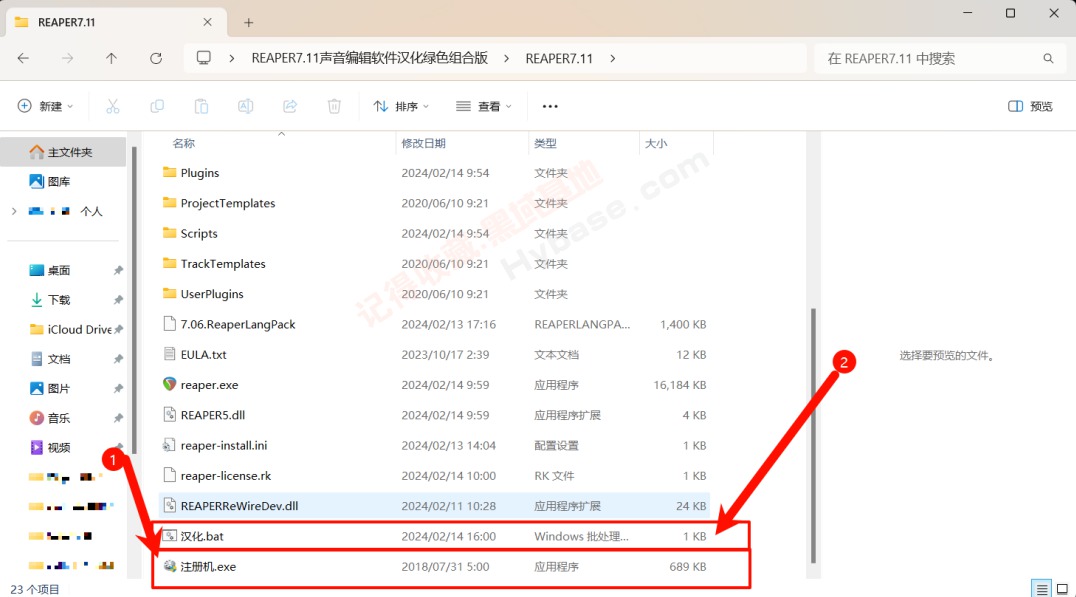Click REAPER7.11 breadcrumb in address bar
Screen dimensions: 1076x597
559,58
